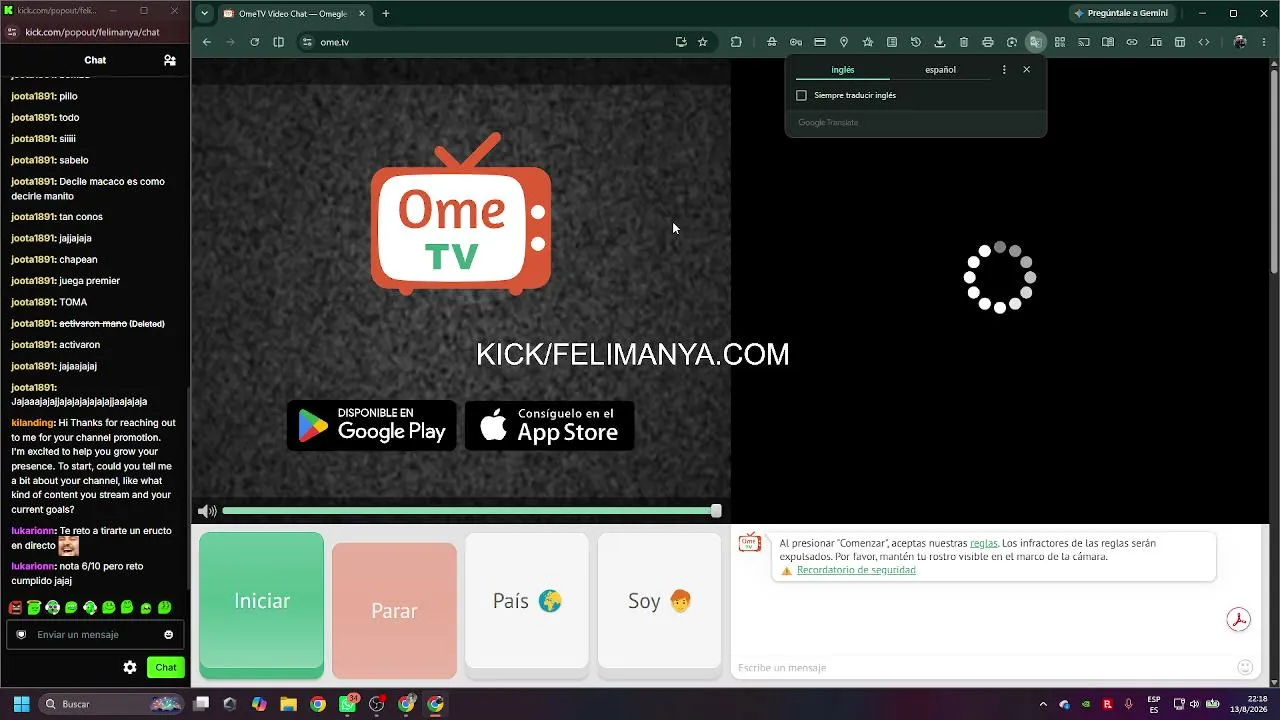1280x720 pixels.
Task: Open the App Store download badge
Action: pyautogui.click(x=549, y=426)
